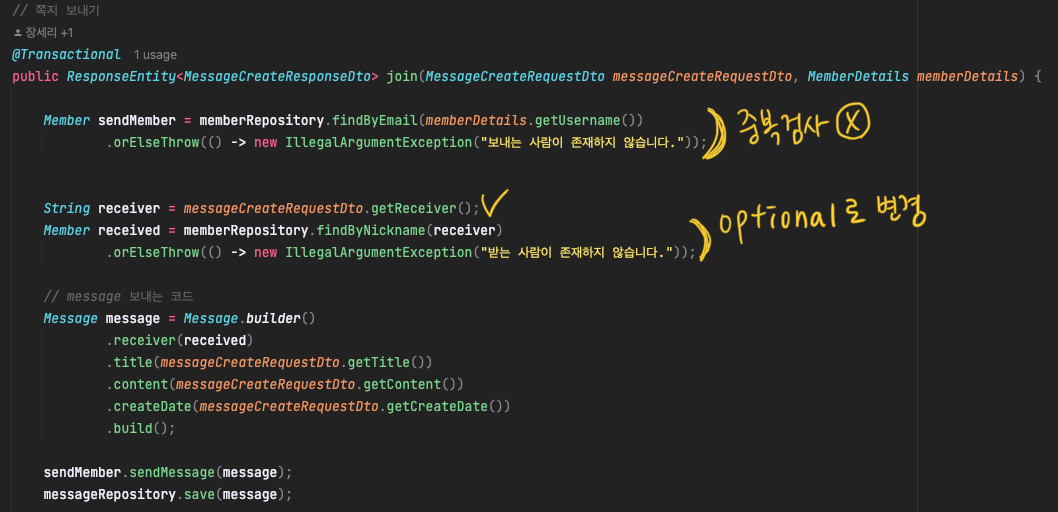The image size is (1058, 512).
Task: Click the .content method name
Action: coord(141,384)
